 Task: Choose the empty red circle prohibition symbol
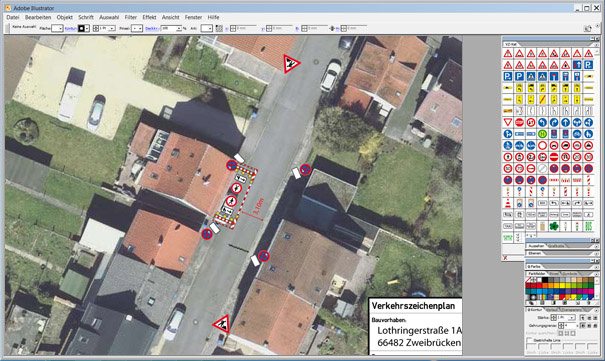tap(542, 145)
